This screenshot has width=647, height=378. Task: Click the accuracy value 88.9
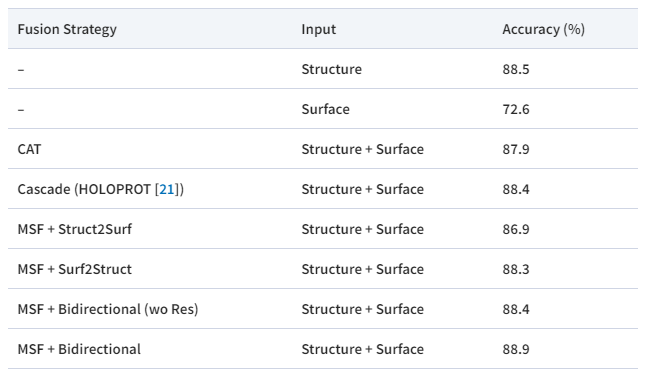coord(516,349)
